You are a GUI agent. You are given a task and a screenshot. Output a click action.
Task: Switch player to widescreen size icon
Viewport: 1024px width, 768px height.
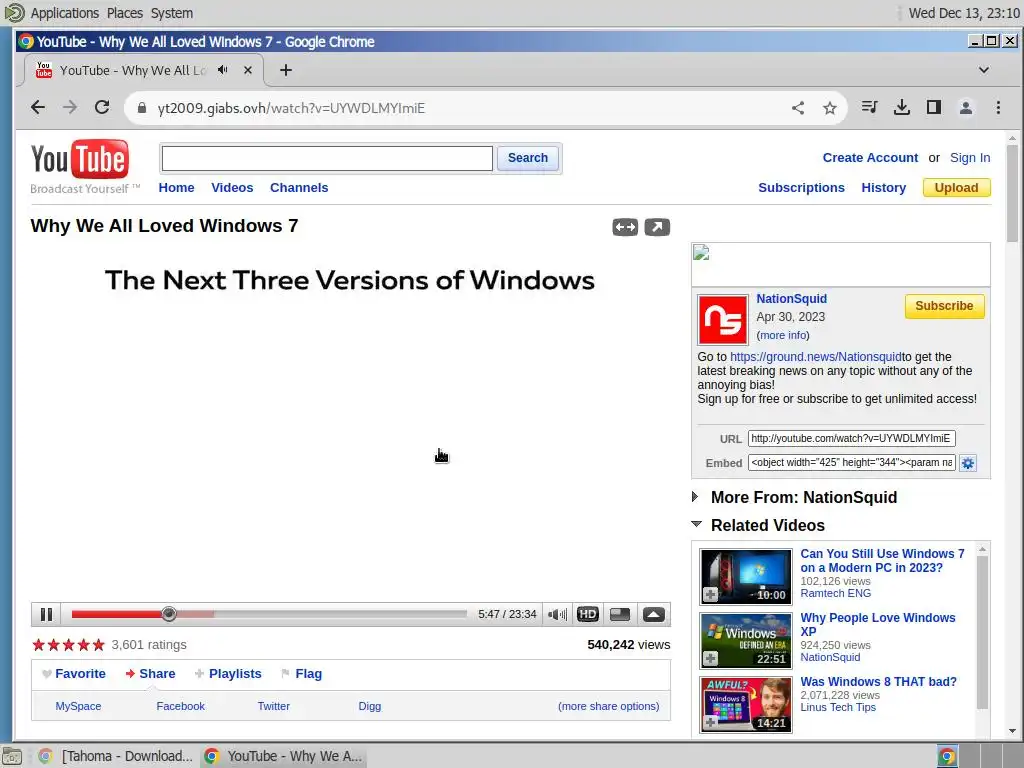[x=620, y=615]
